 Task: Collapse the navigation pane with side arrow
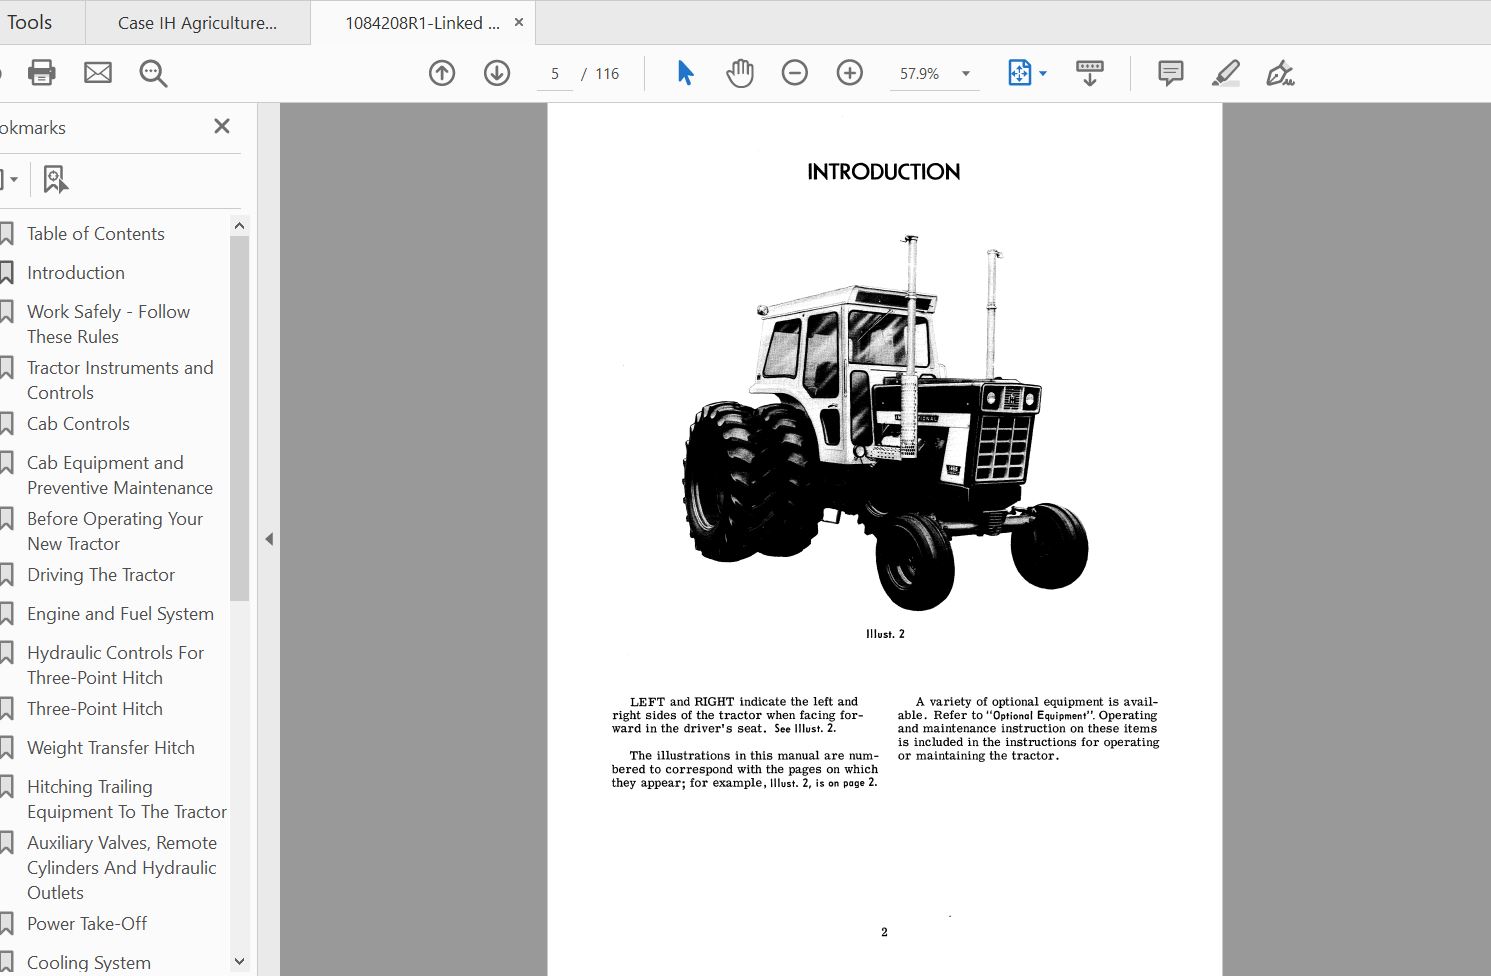pyautogui.click(x=269, y=539)
